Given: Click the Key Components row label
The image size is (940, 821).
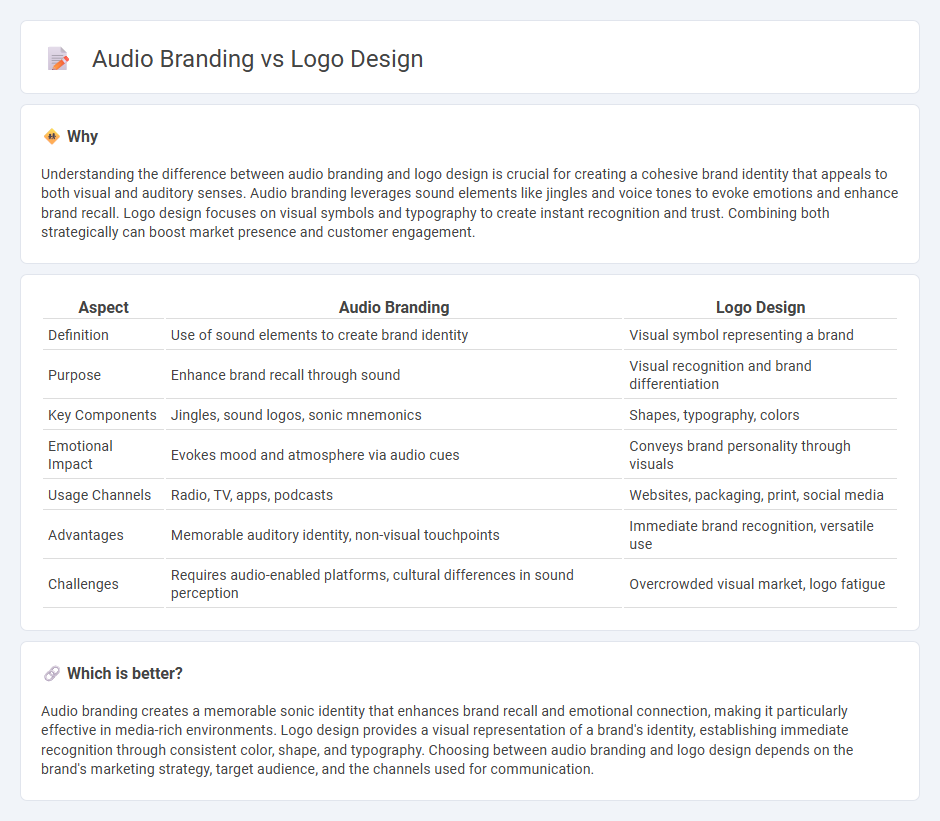Looking at the screenshot, I should (102, 414).
